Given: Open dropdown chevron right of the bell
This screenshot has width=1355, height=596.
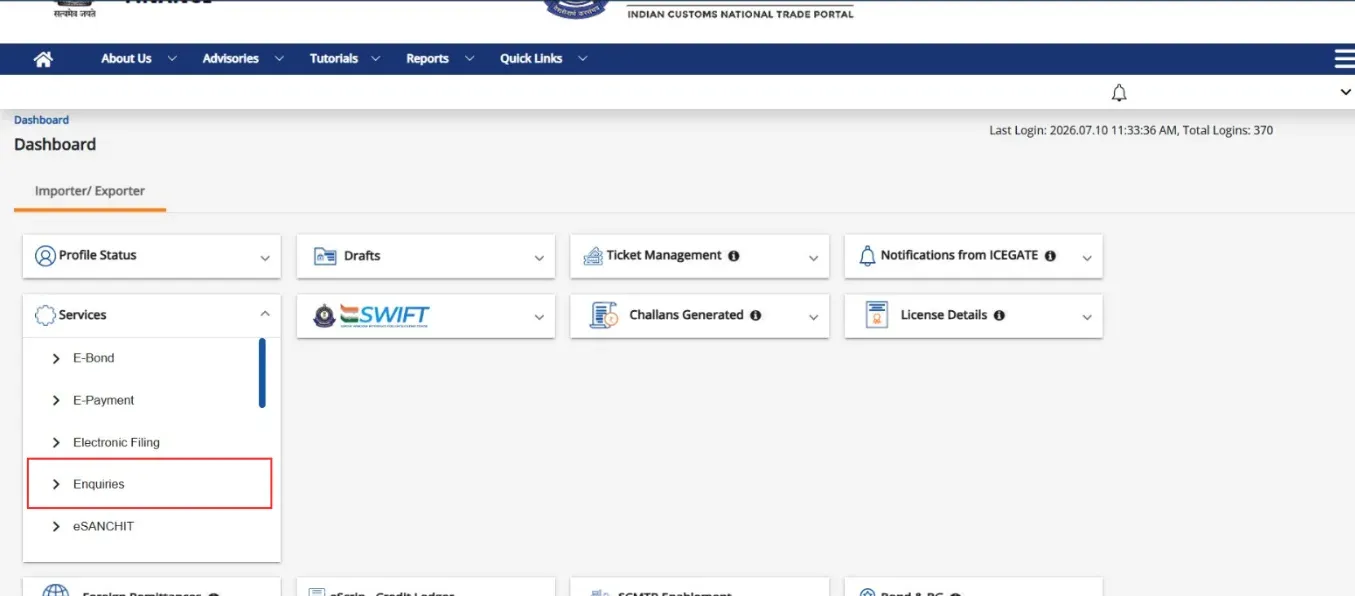Looking at the screenshot, I should coord(1345,92).
